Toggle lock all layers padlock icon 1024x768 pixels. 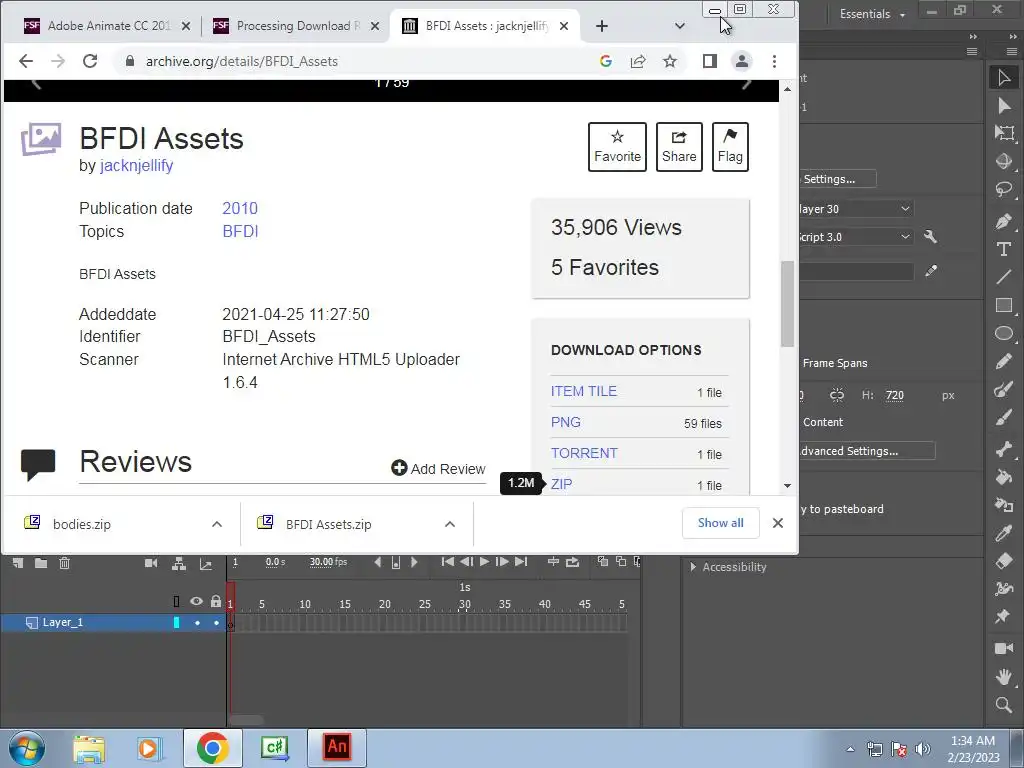(x=216, y=601)
